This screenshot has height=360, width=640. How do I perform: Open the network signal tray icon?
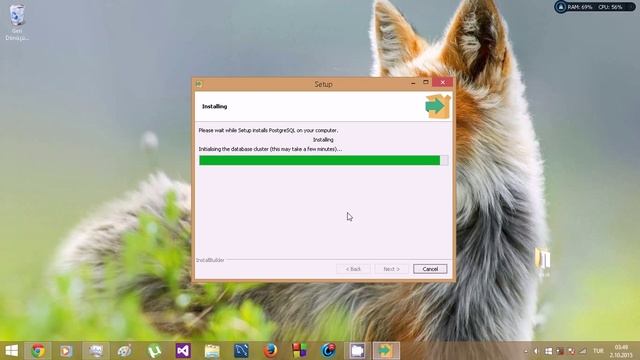[x=583, y=351]
